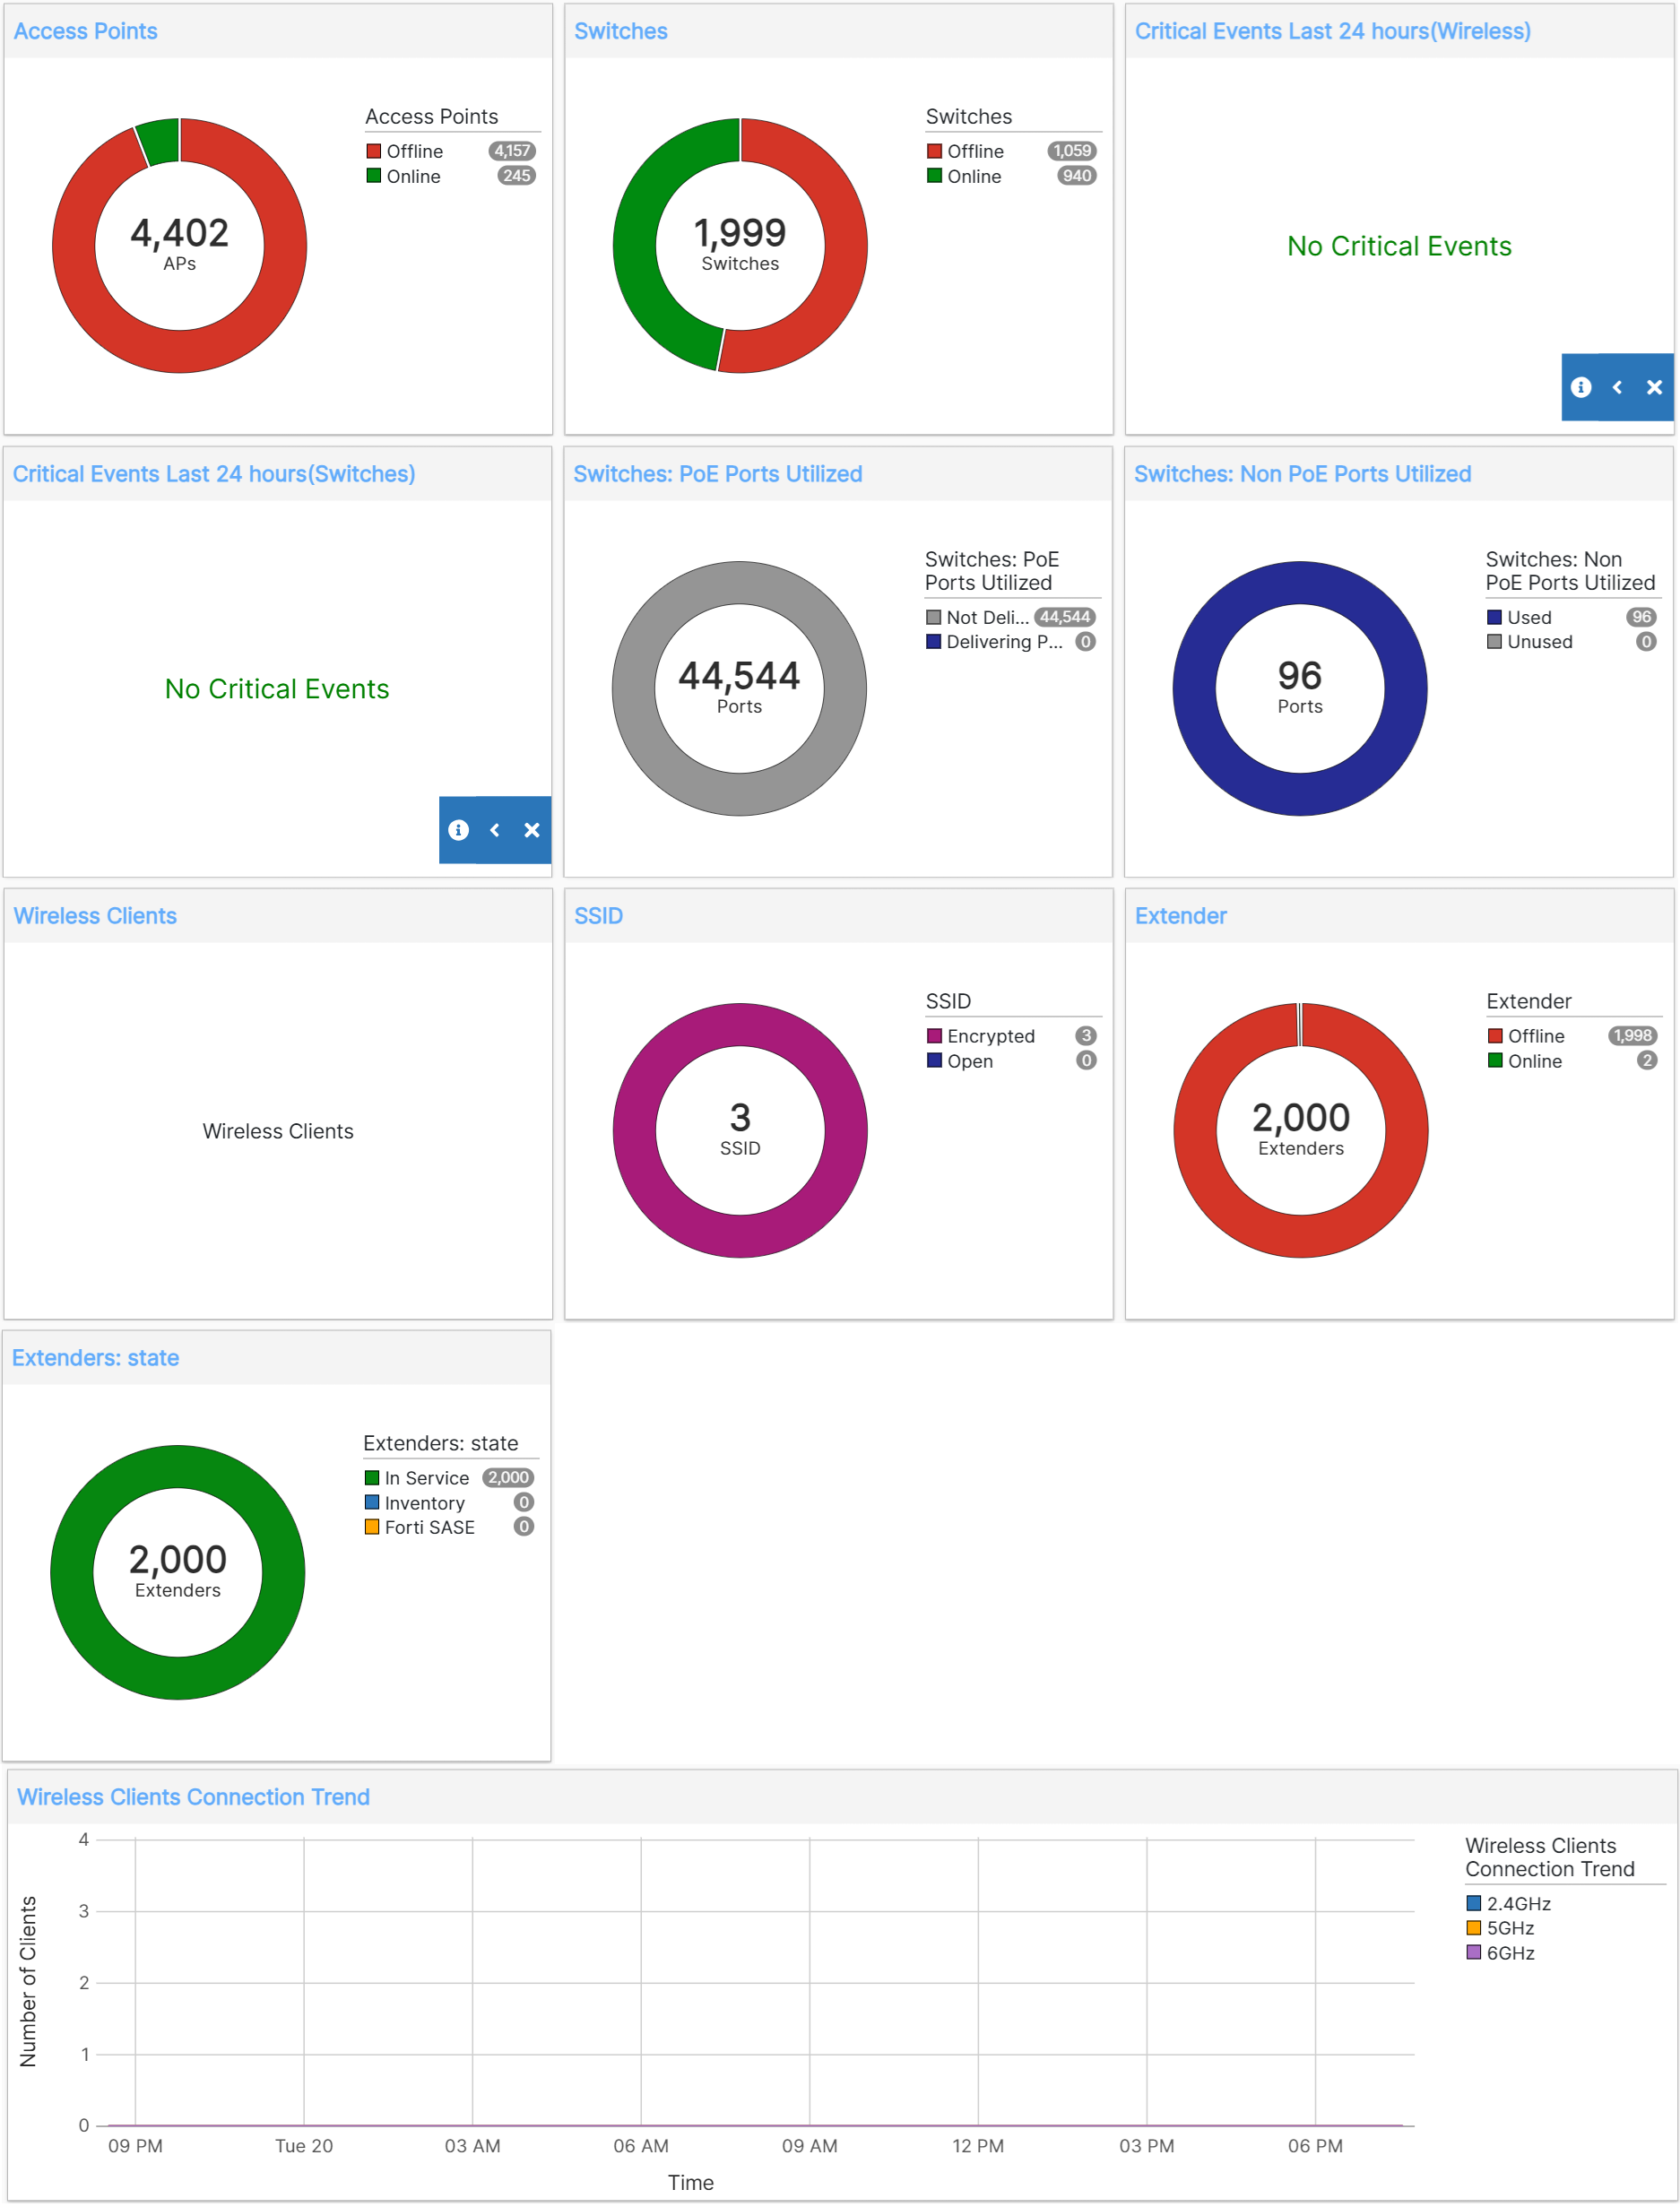Click the red Offline legend square for Access Points
Screen dimensions: 1680x2207
pyautogui.click(x=372, y=151)
